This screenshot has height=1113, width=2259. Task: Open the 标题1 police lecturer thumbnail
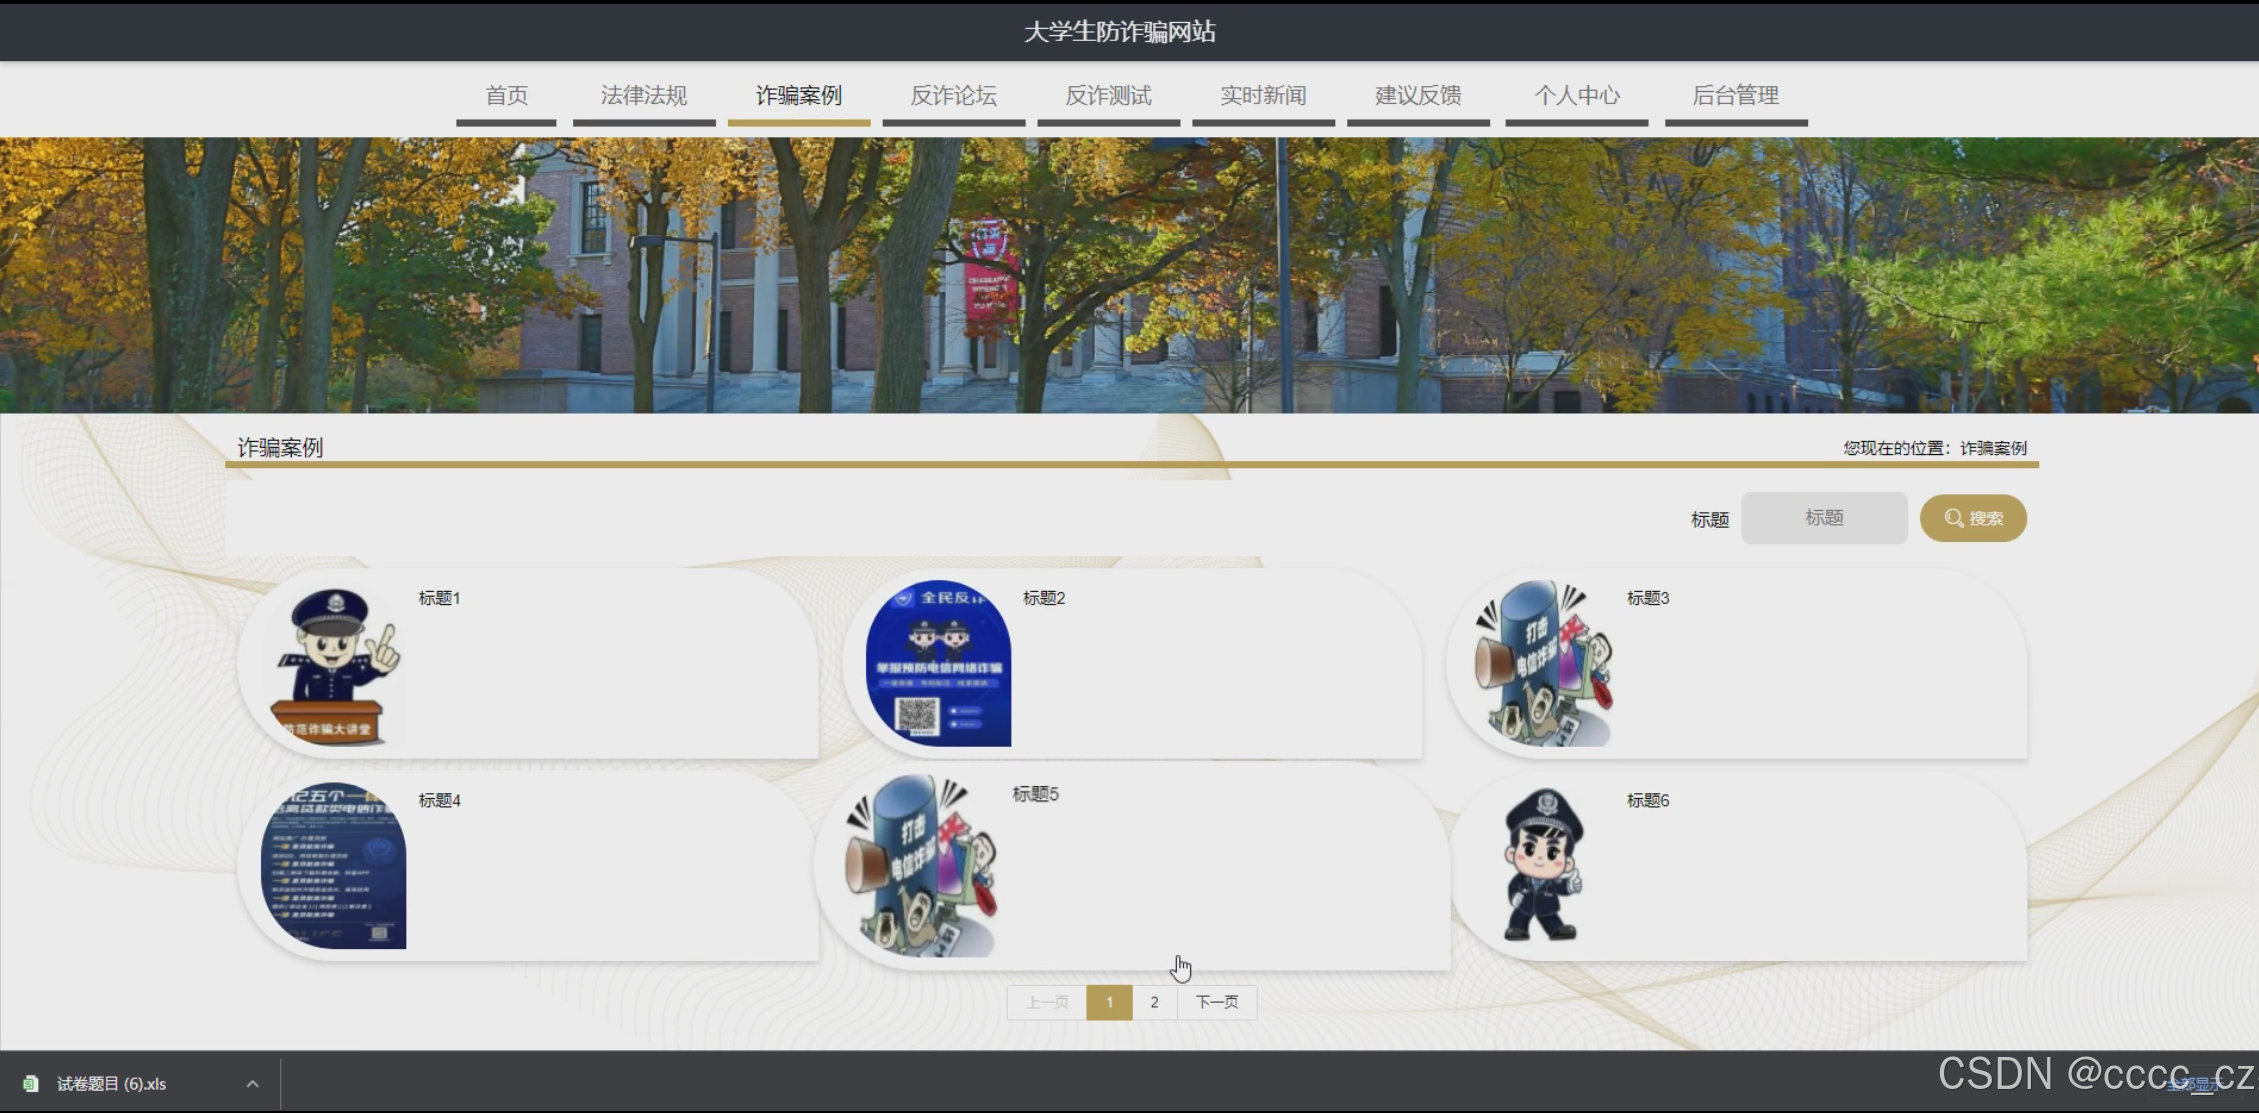click(334, 665)
